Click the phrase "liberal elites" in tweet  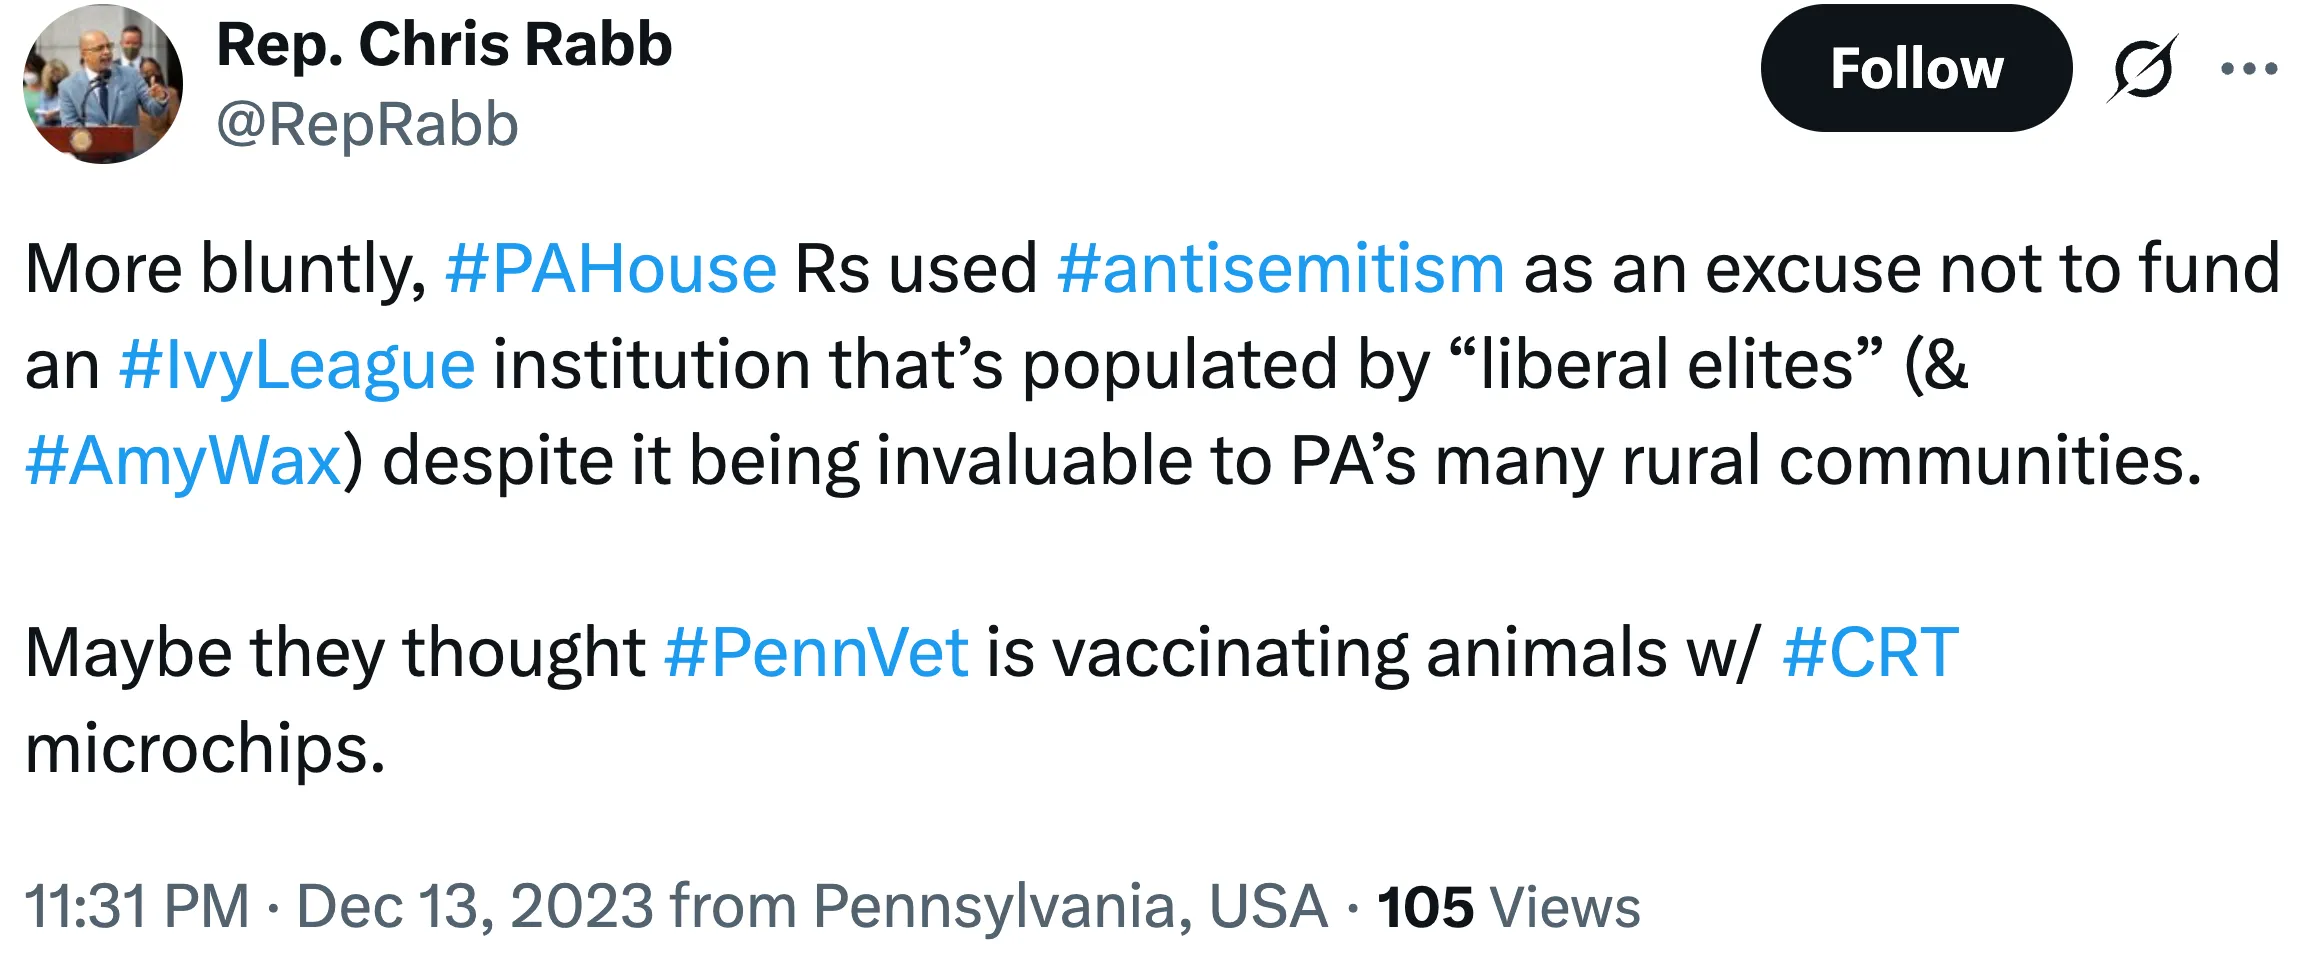[x=1666, y=365]
